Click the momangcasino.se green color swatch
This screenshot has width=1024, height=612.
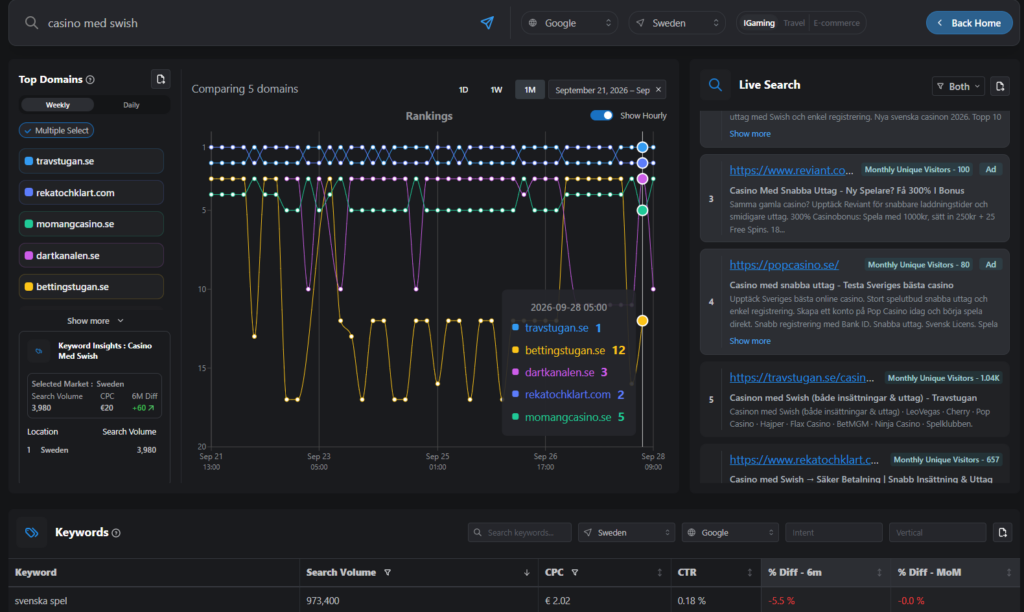(x=29, y=224)
